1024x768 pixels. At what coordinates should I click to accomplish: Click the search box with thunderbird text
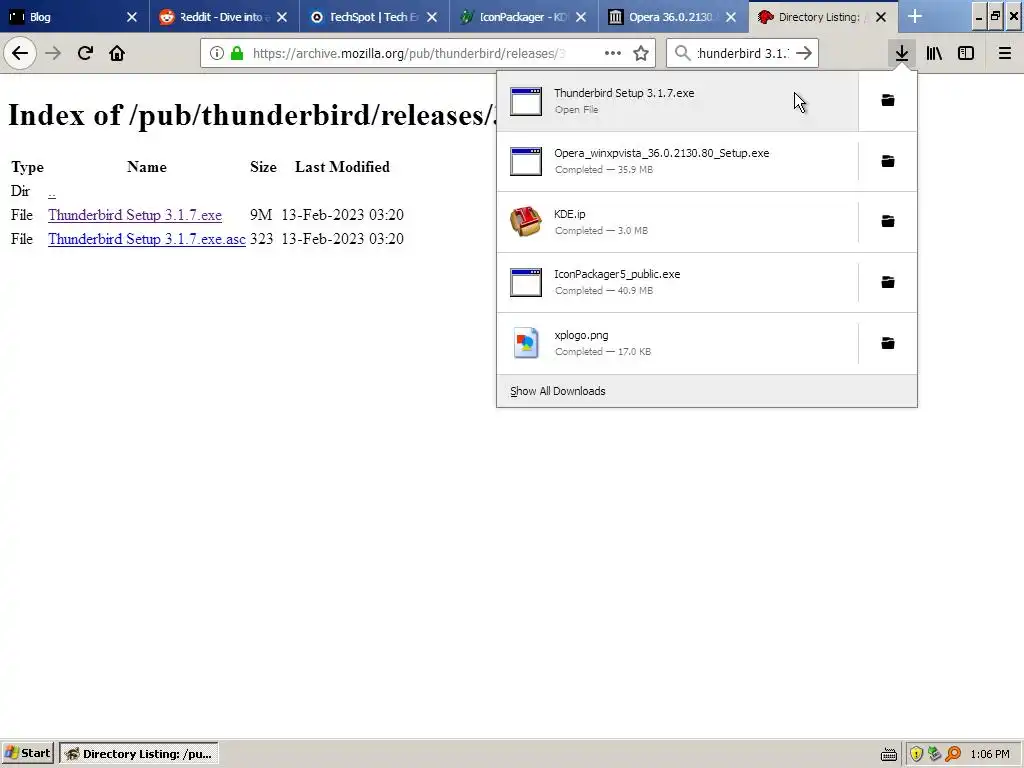(743, 54)
